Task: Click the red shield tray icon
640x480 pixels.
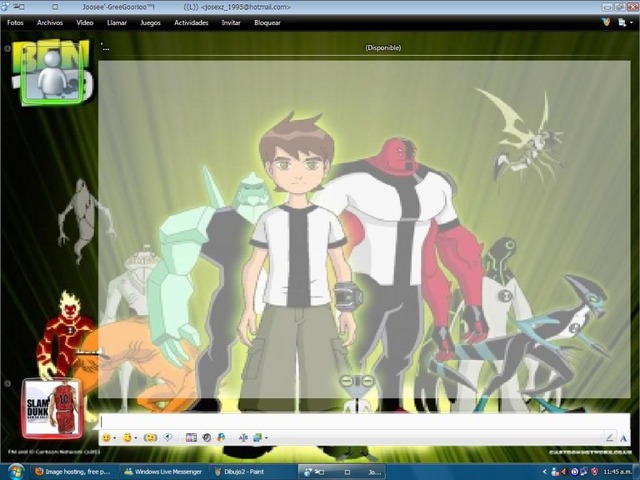Action: pyautogui.click(x=595, y=472)
